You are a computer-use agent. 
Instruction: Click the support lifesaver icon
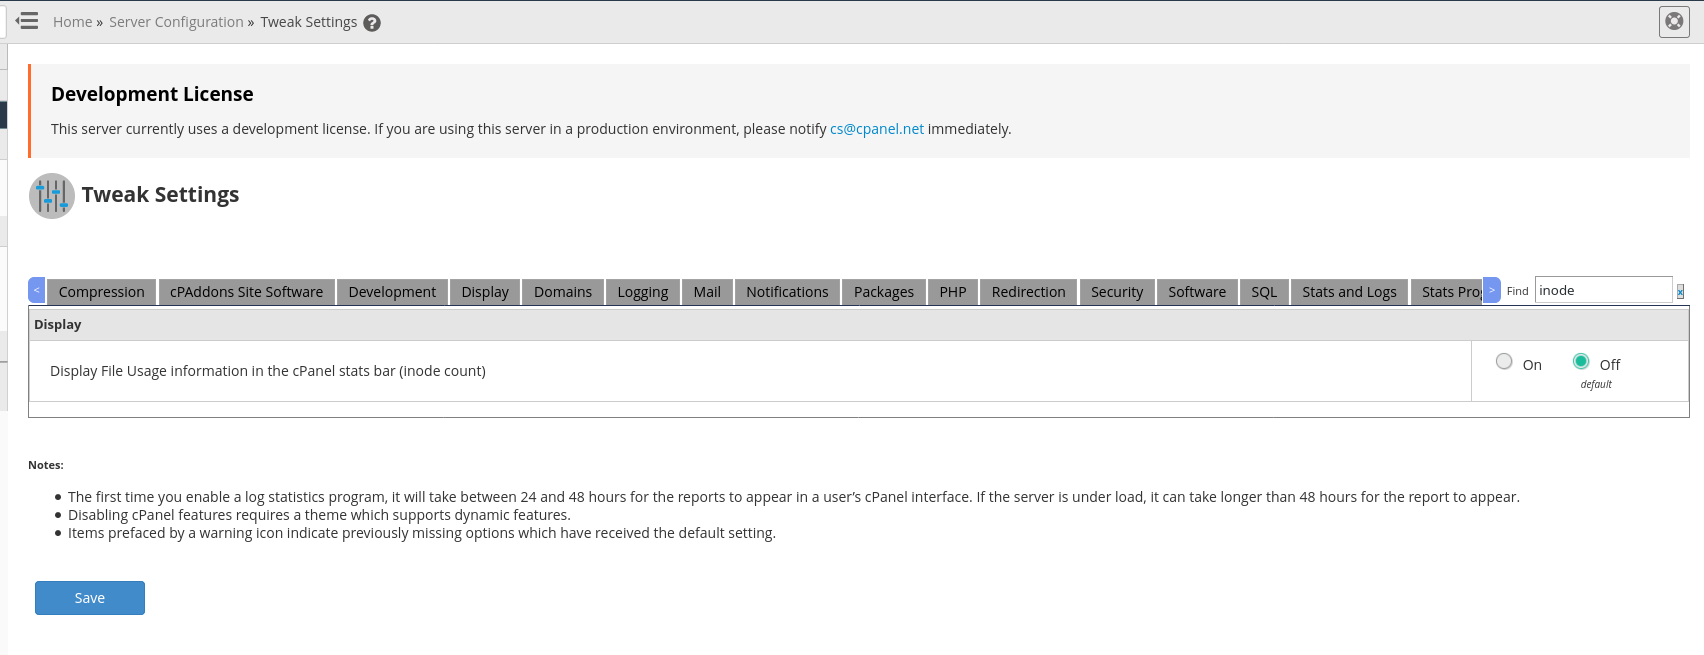(x=1674, y=22)
